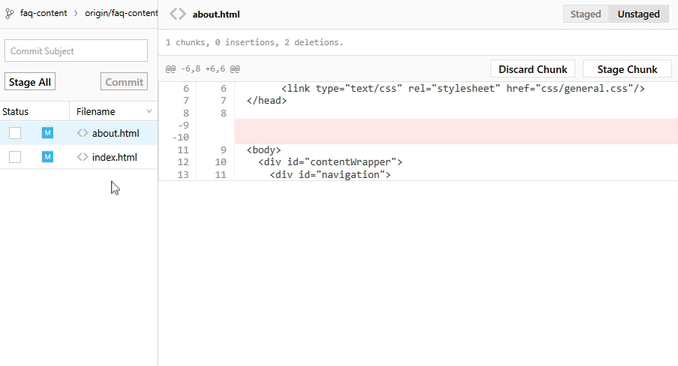
Task: Click the code brackets icon next to about.html header
Action: coord(177,14)
